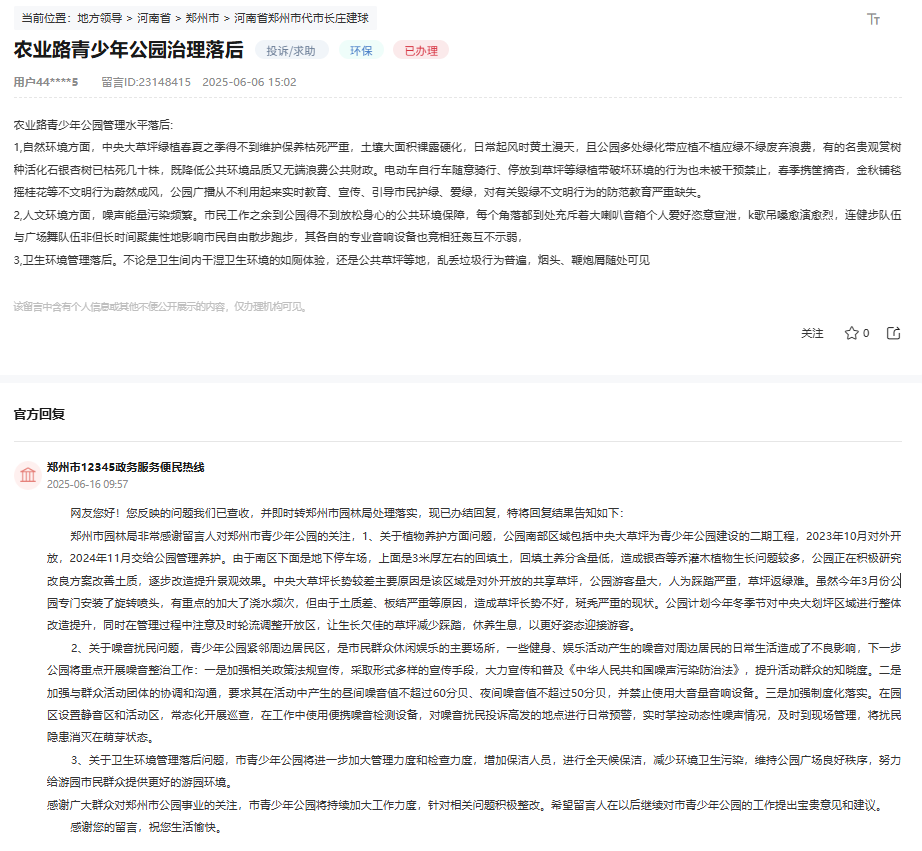Click the grey privacy notice 该留言中含有个人信息
Viewport: 922px width, 851px height.
click(x=160, y=306)
